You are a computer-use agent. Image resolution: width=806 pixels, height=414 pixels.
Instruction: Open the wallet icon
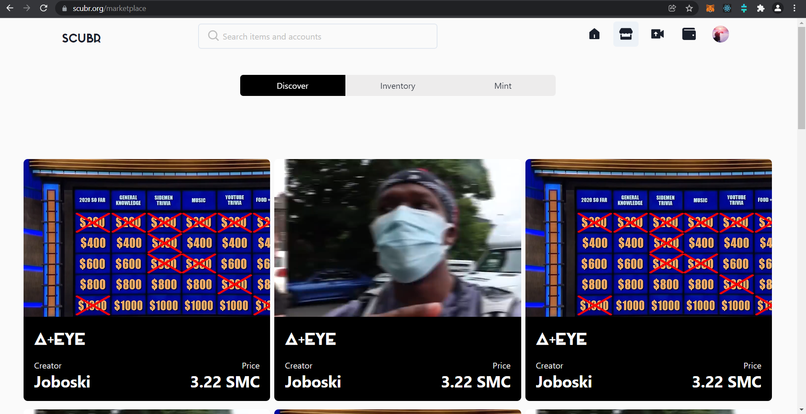click(689, 34)
